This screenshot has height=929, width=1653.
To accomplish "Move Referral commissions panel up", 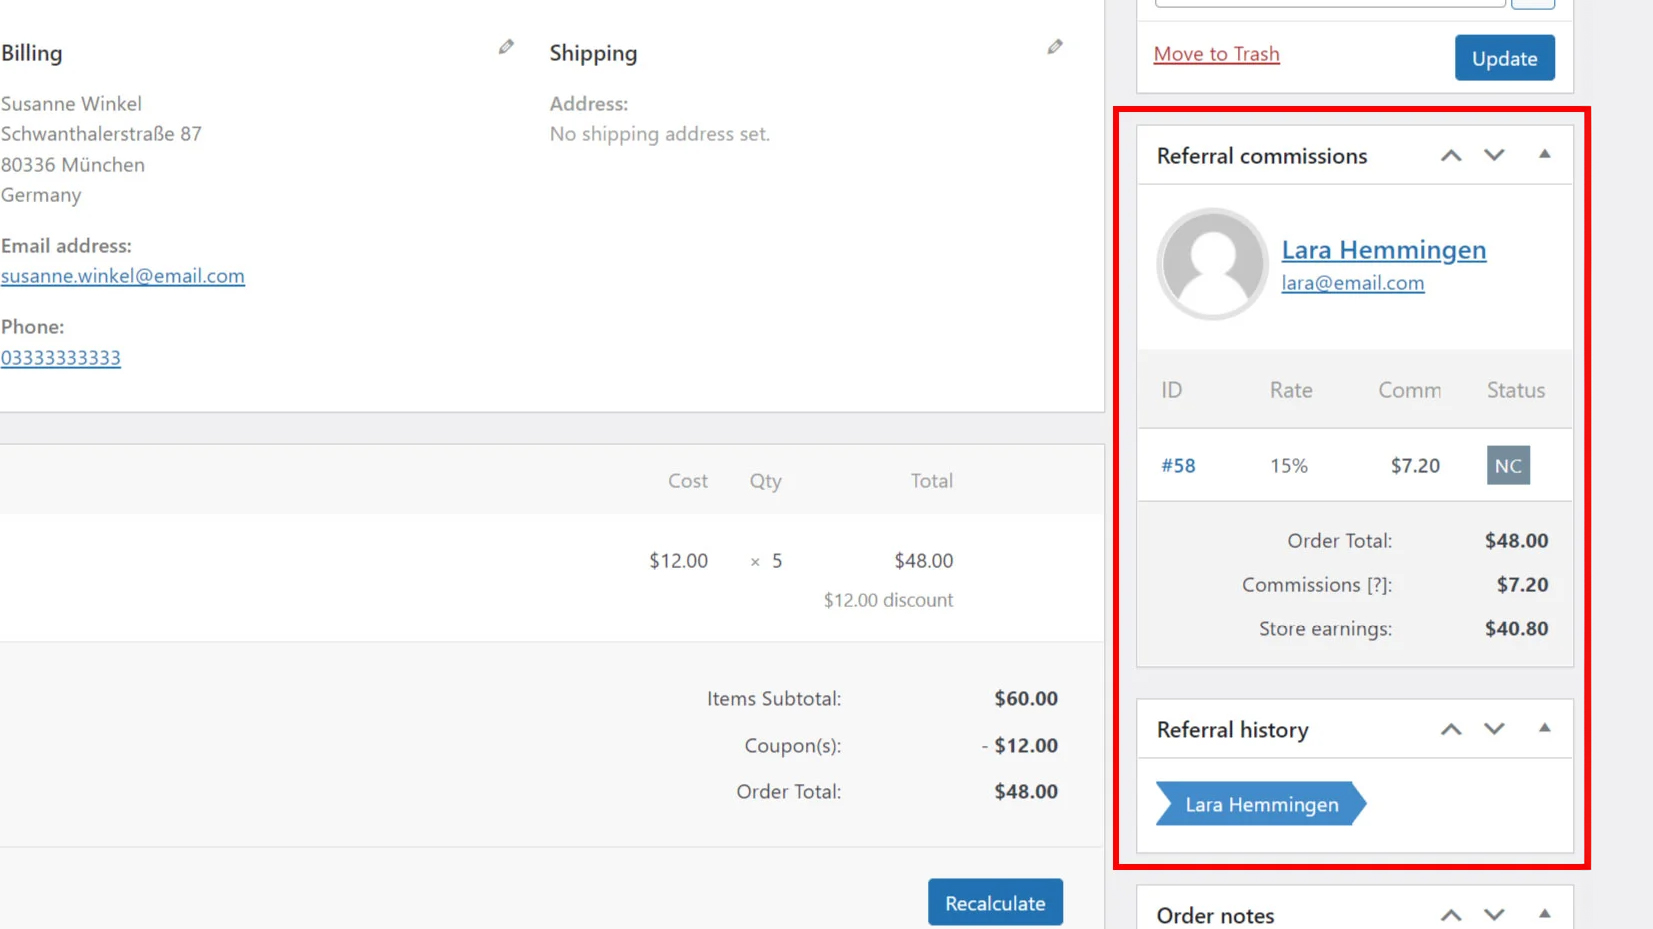I will 1450,156.
